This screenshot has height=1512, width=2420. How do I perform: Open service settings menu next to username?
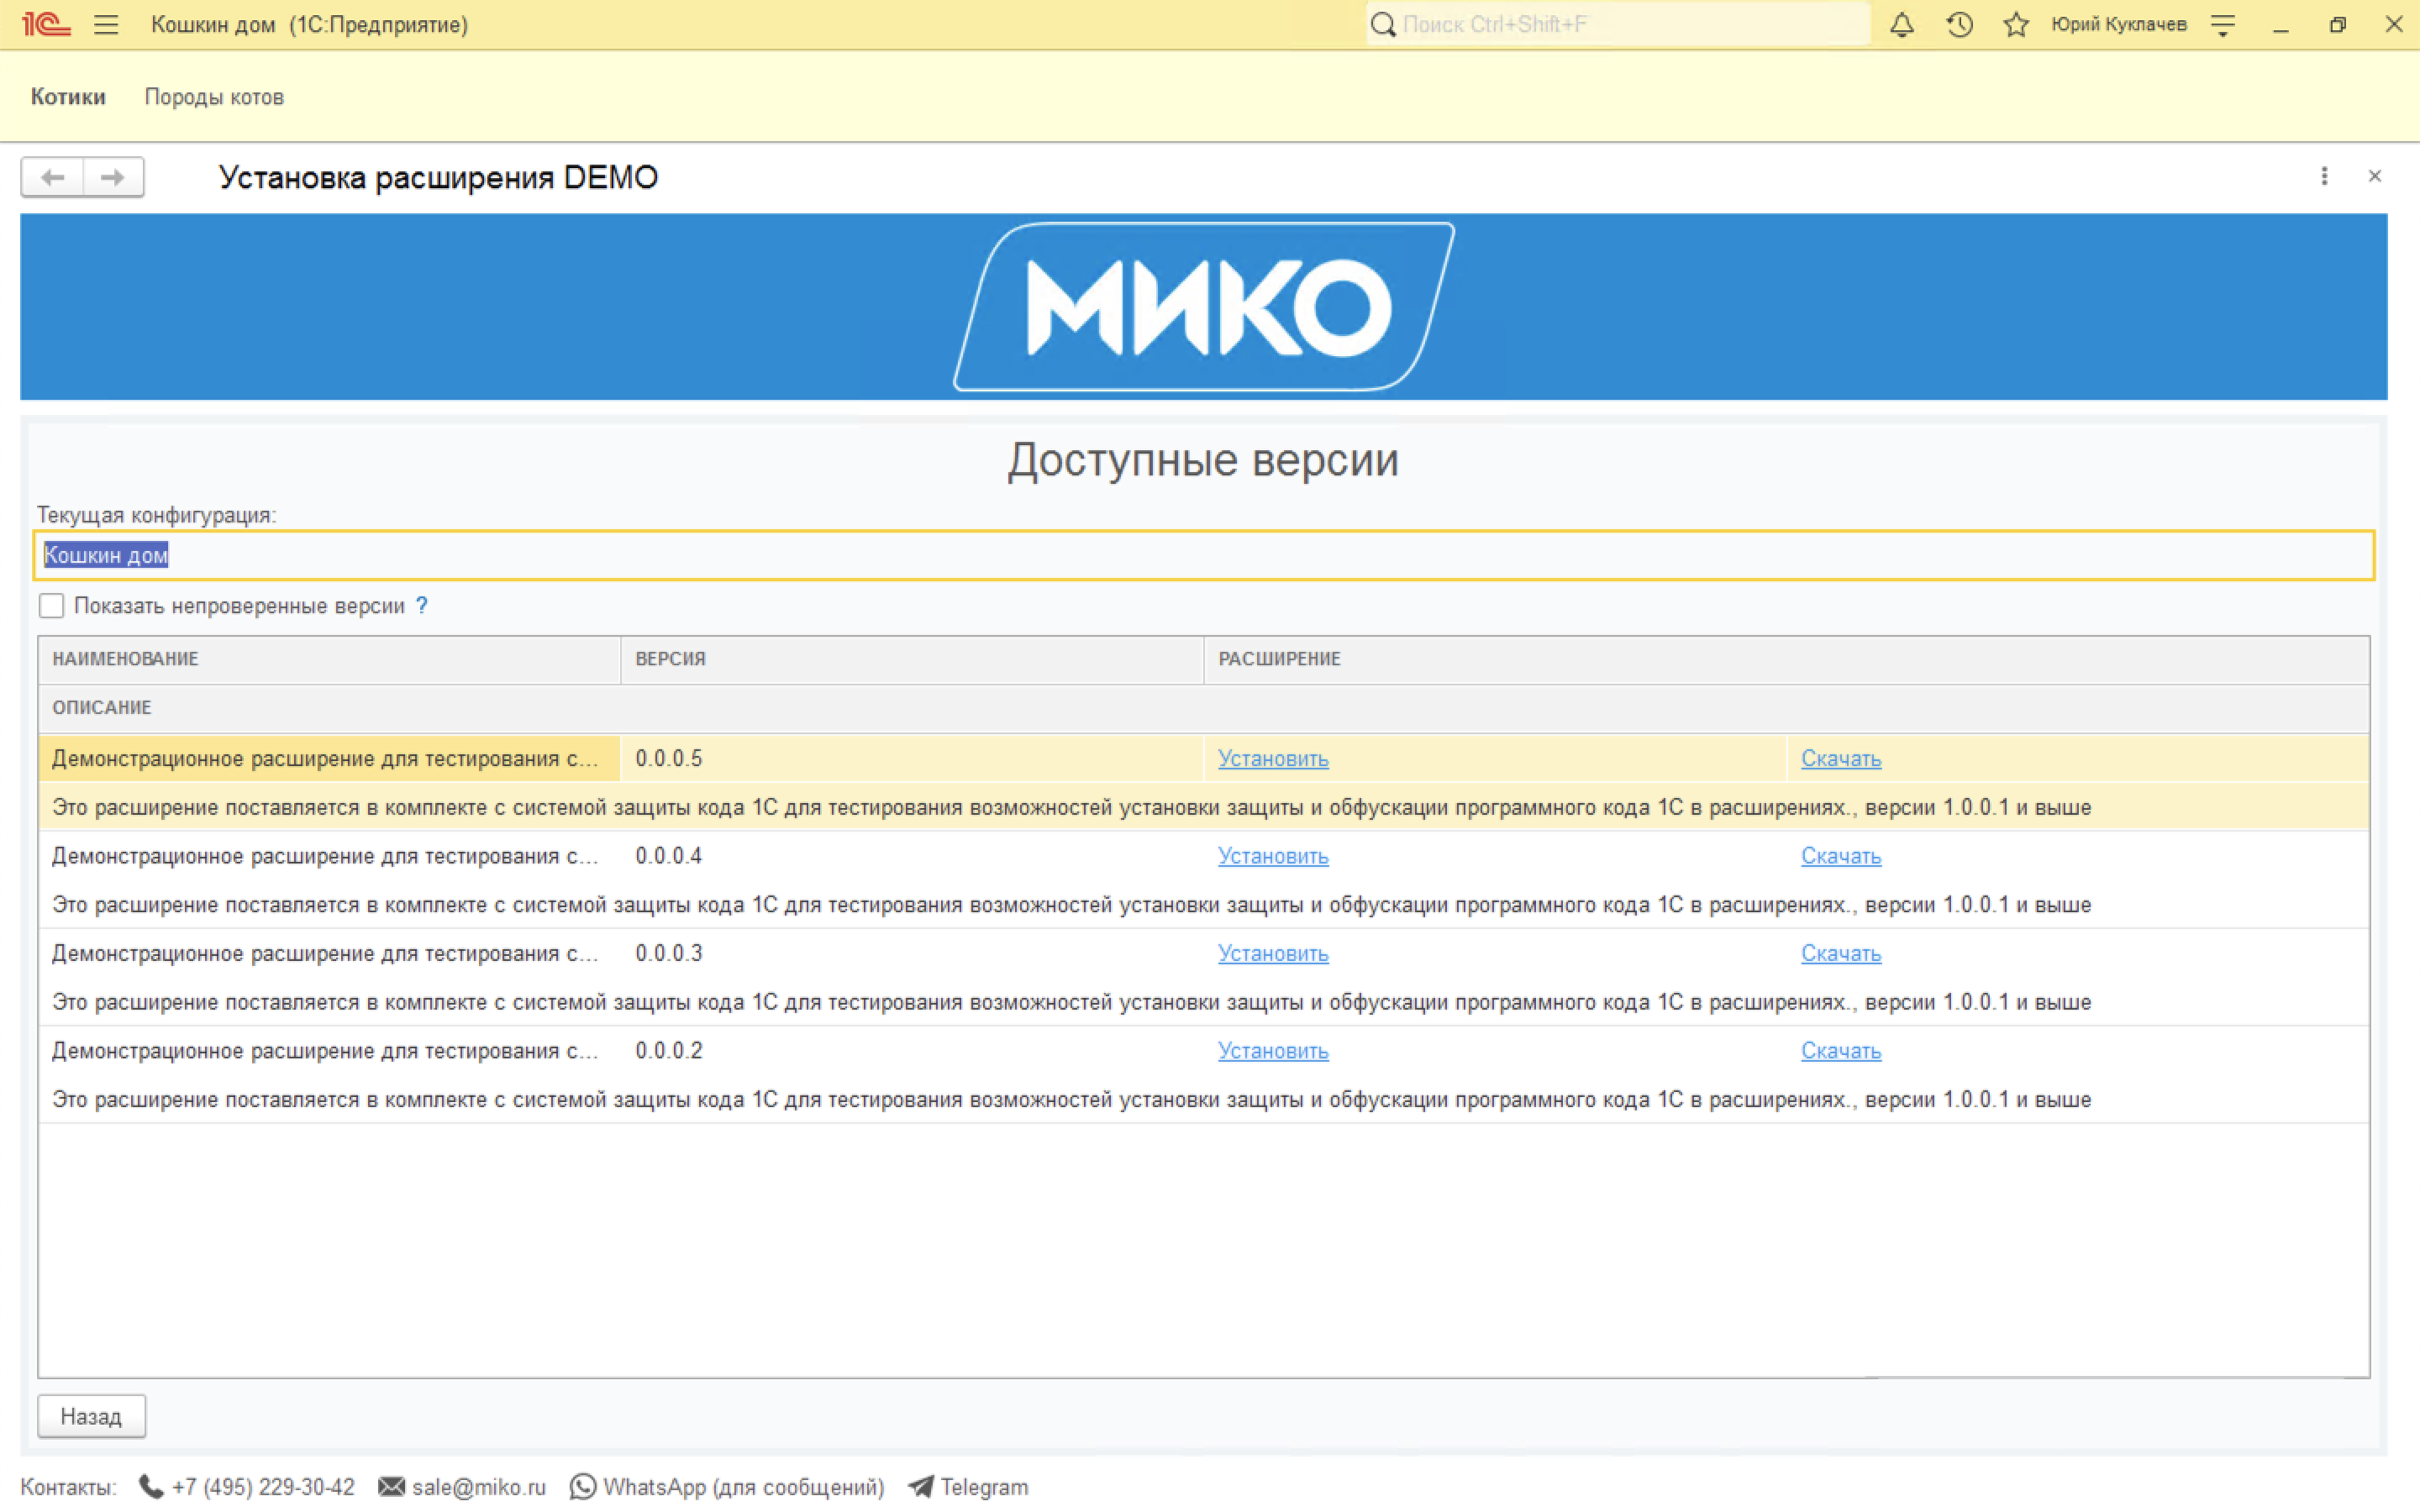(x=2222, y=25)
